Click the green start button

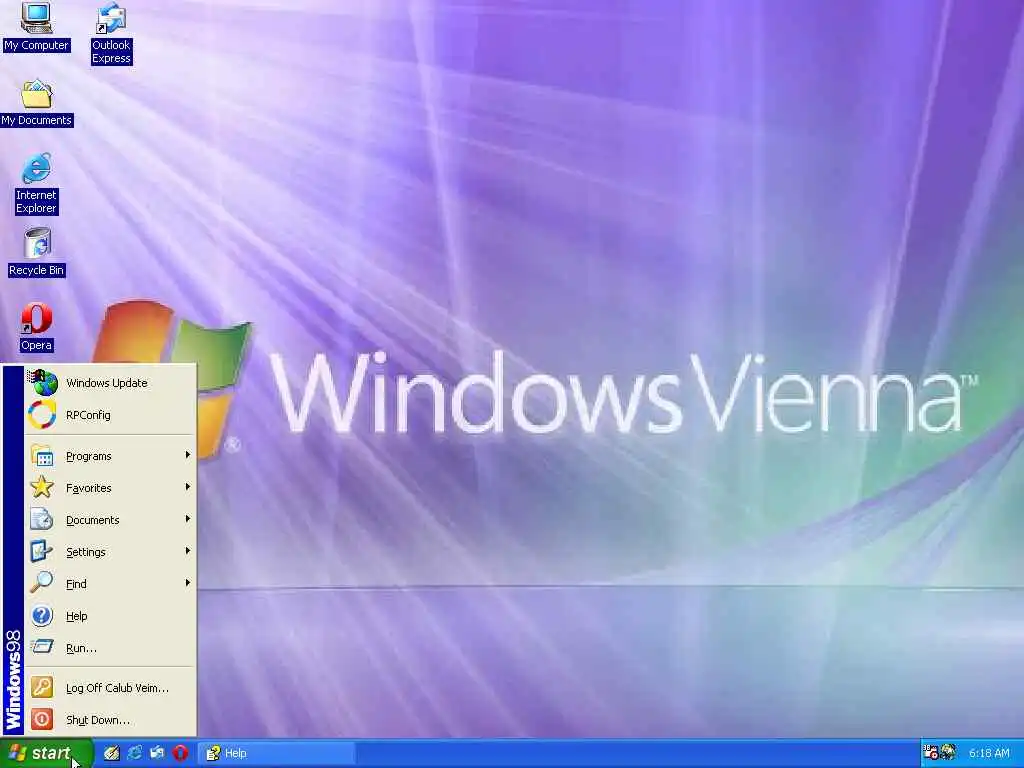(46, 753)
